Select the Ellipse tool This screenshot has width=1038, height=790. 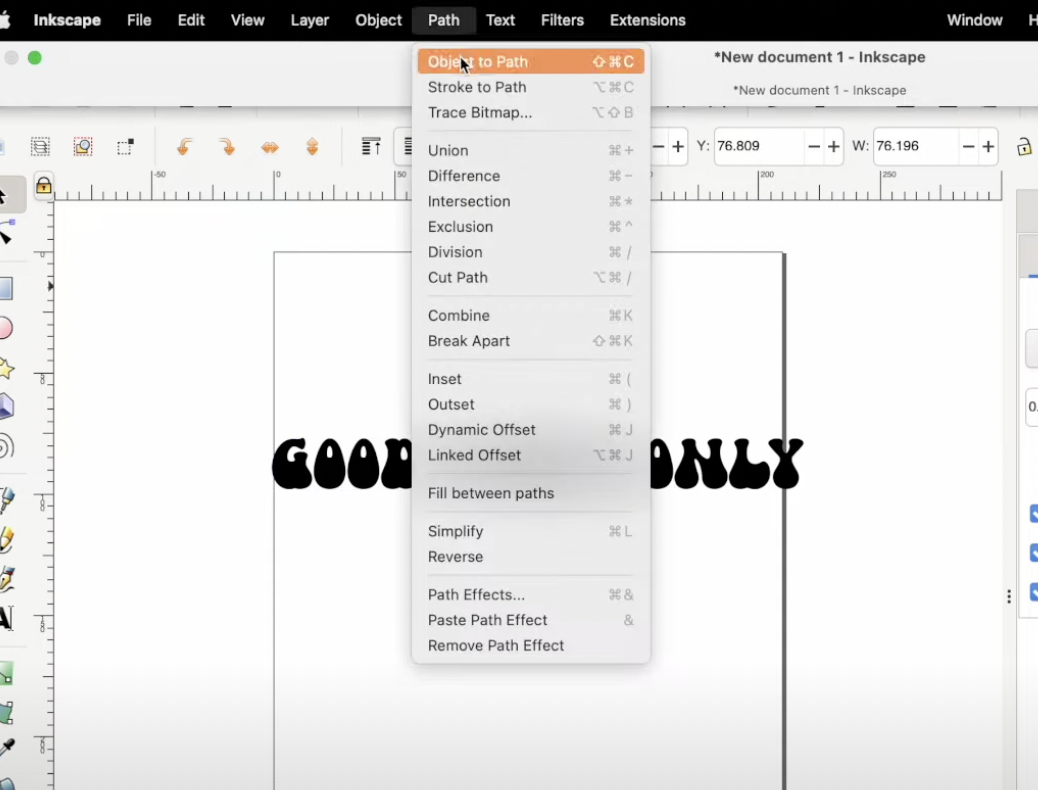pyautogui.click(x=13, y=324)
